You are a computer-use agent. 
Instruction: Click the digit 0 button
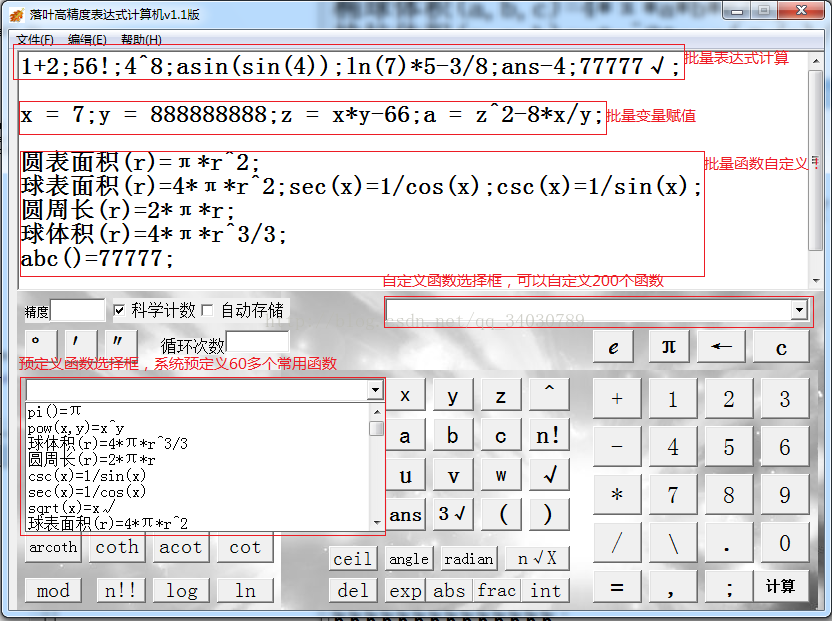(x=785, y=542)
